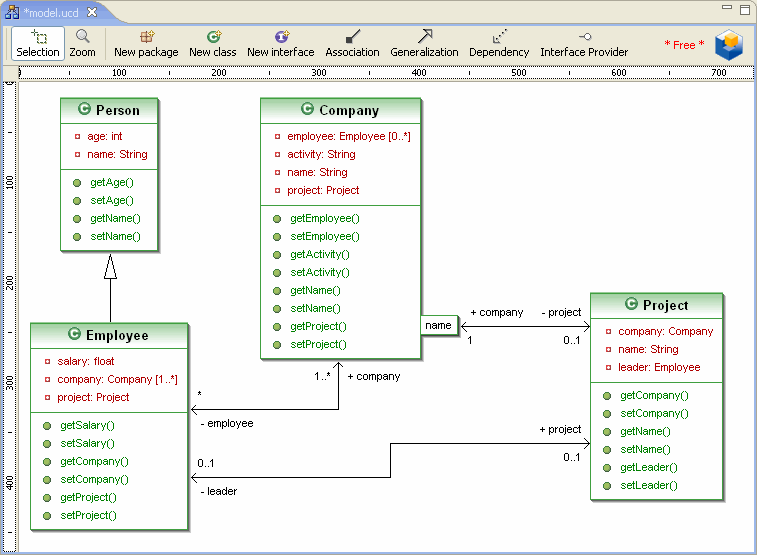The height and width of the screenshot is (555, 757).
Task: Select the salary: float attribute
Action: (x=87, y=361)
